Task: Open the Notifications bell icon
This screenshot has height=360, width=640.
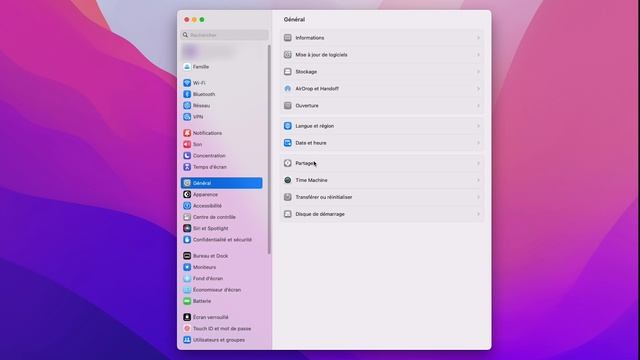Action: [187, 133]
